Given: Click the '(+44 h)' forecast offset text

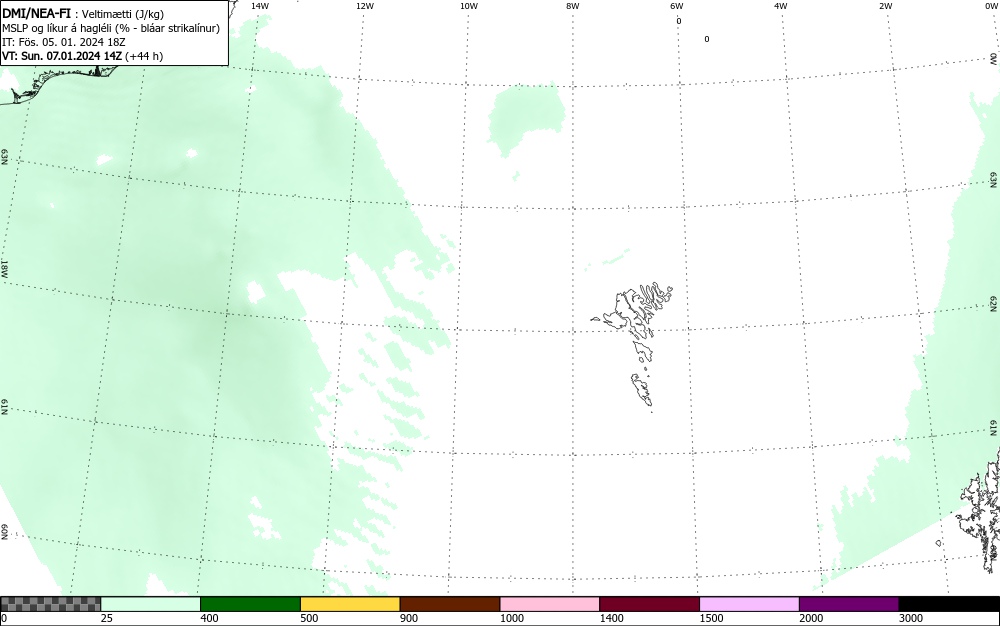Looking at the screenshot, I should click(x=144, y=56).
